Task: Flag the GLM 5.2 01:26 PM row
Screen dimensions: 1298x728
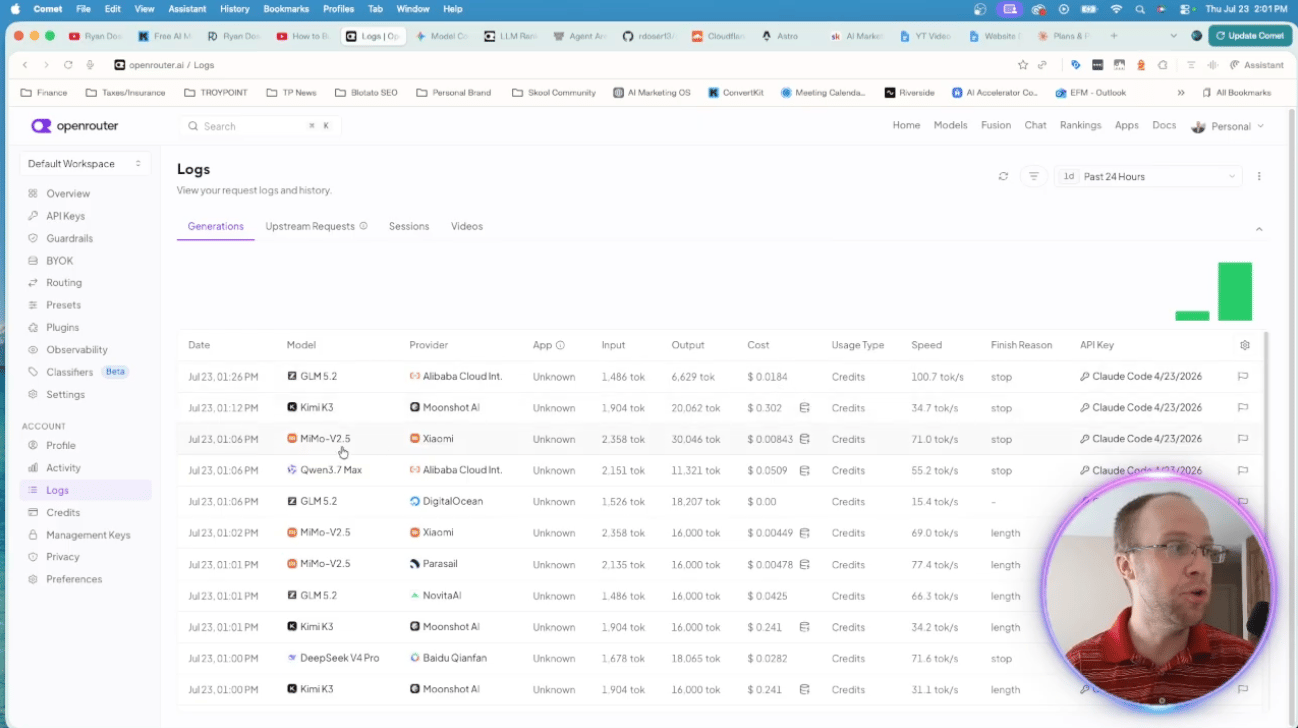Action: [x=1243, y=377]
